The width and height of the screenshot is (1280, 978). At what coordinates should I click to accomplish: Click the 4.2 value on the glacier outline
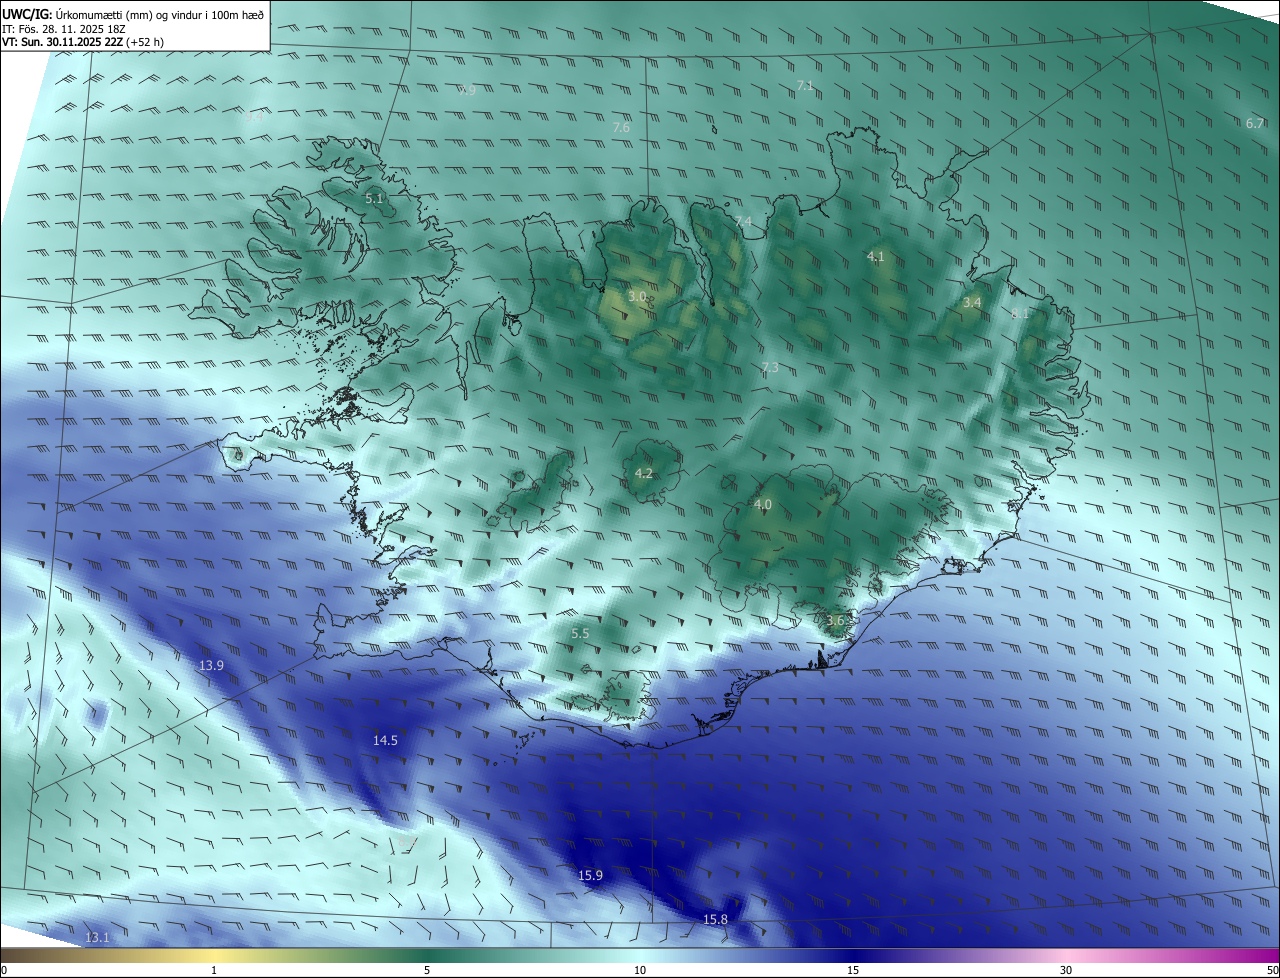(644, 474)
